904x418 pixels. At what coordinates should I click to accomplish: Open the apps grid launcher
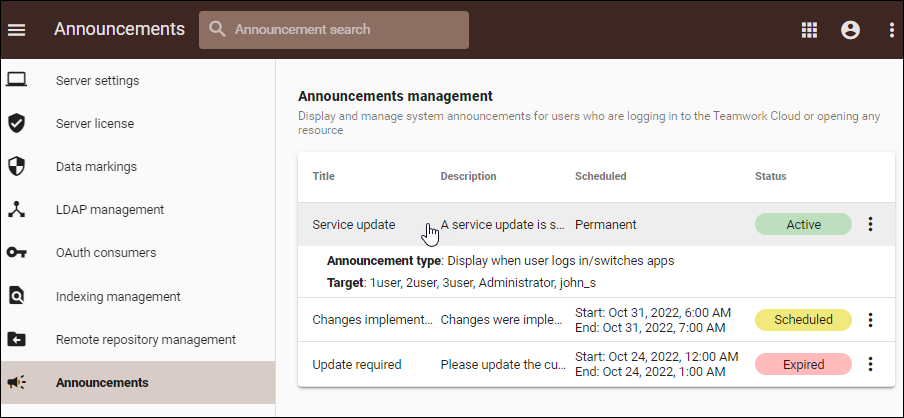pos(810,30)
